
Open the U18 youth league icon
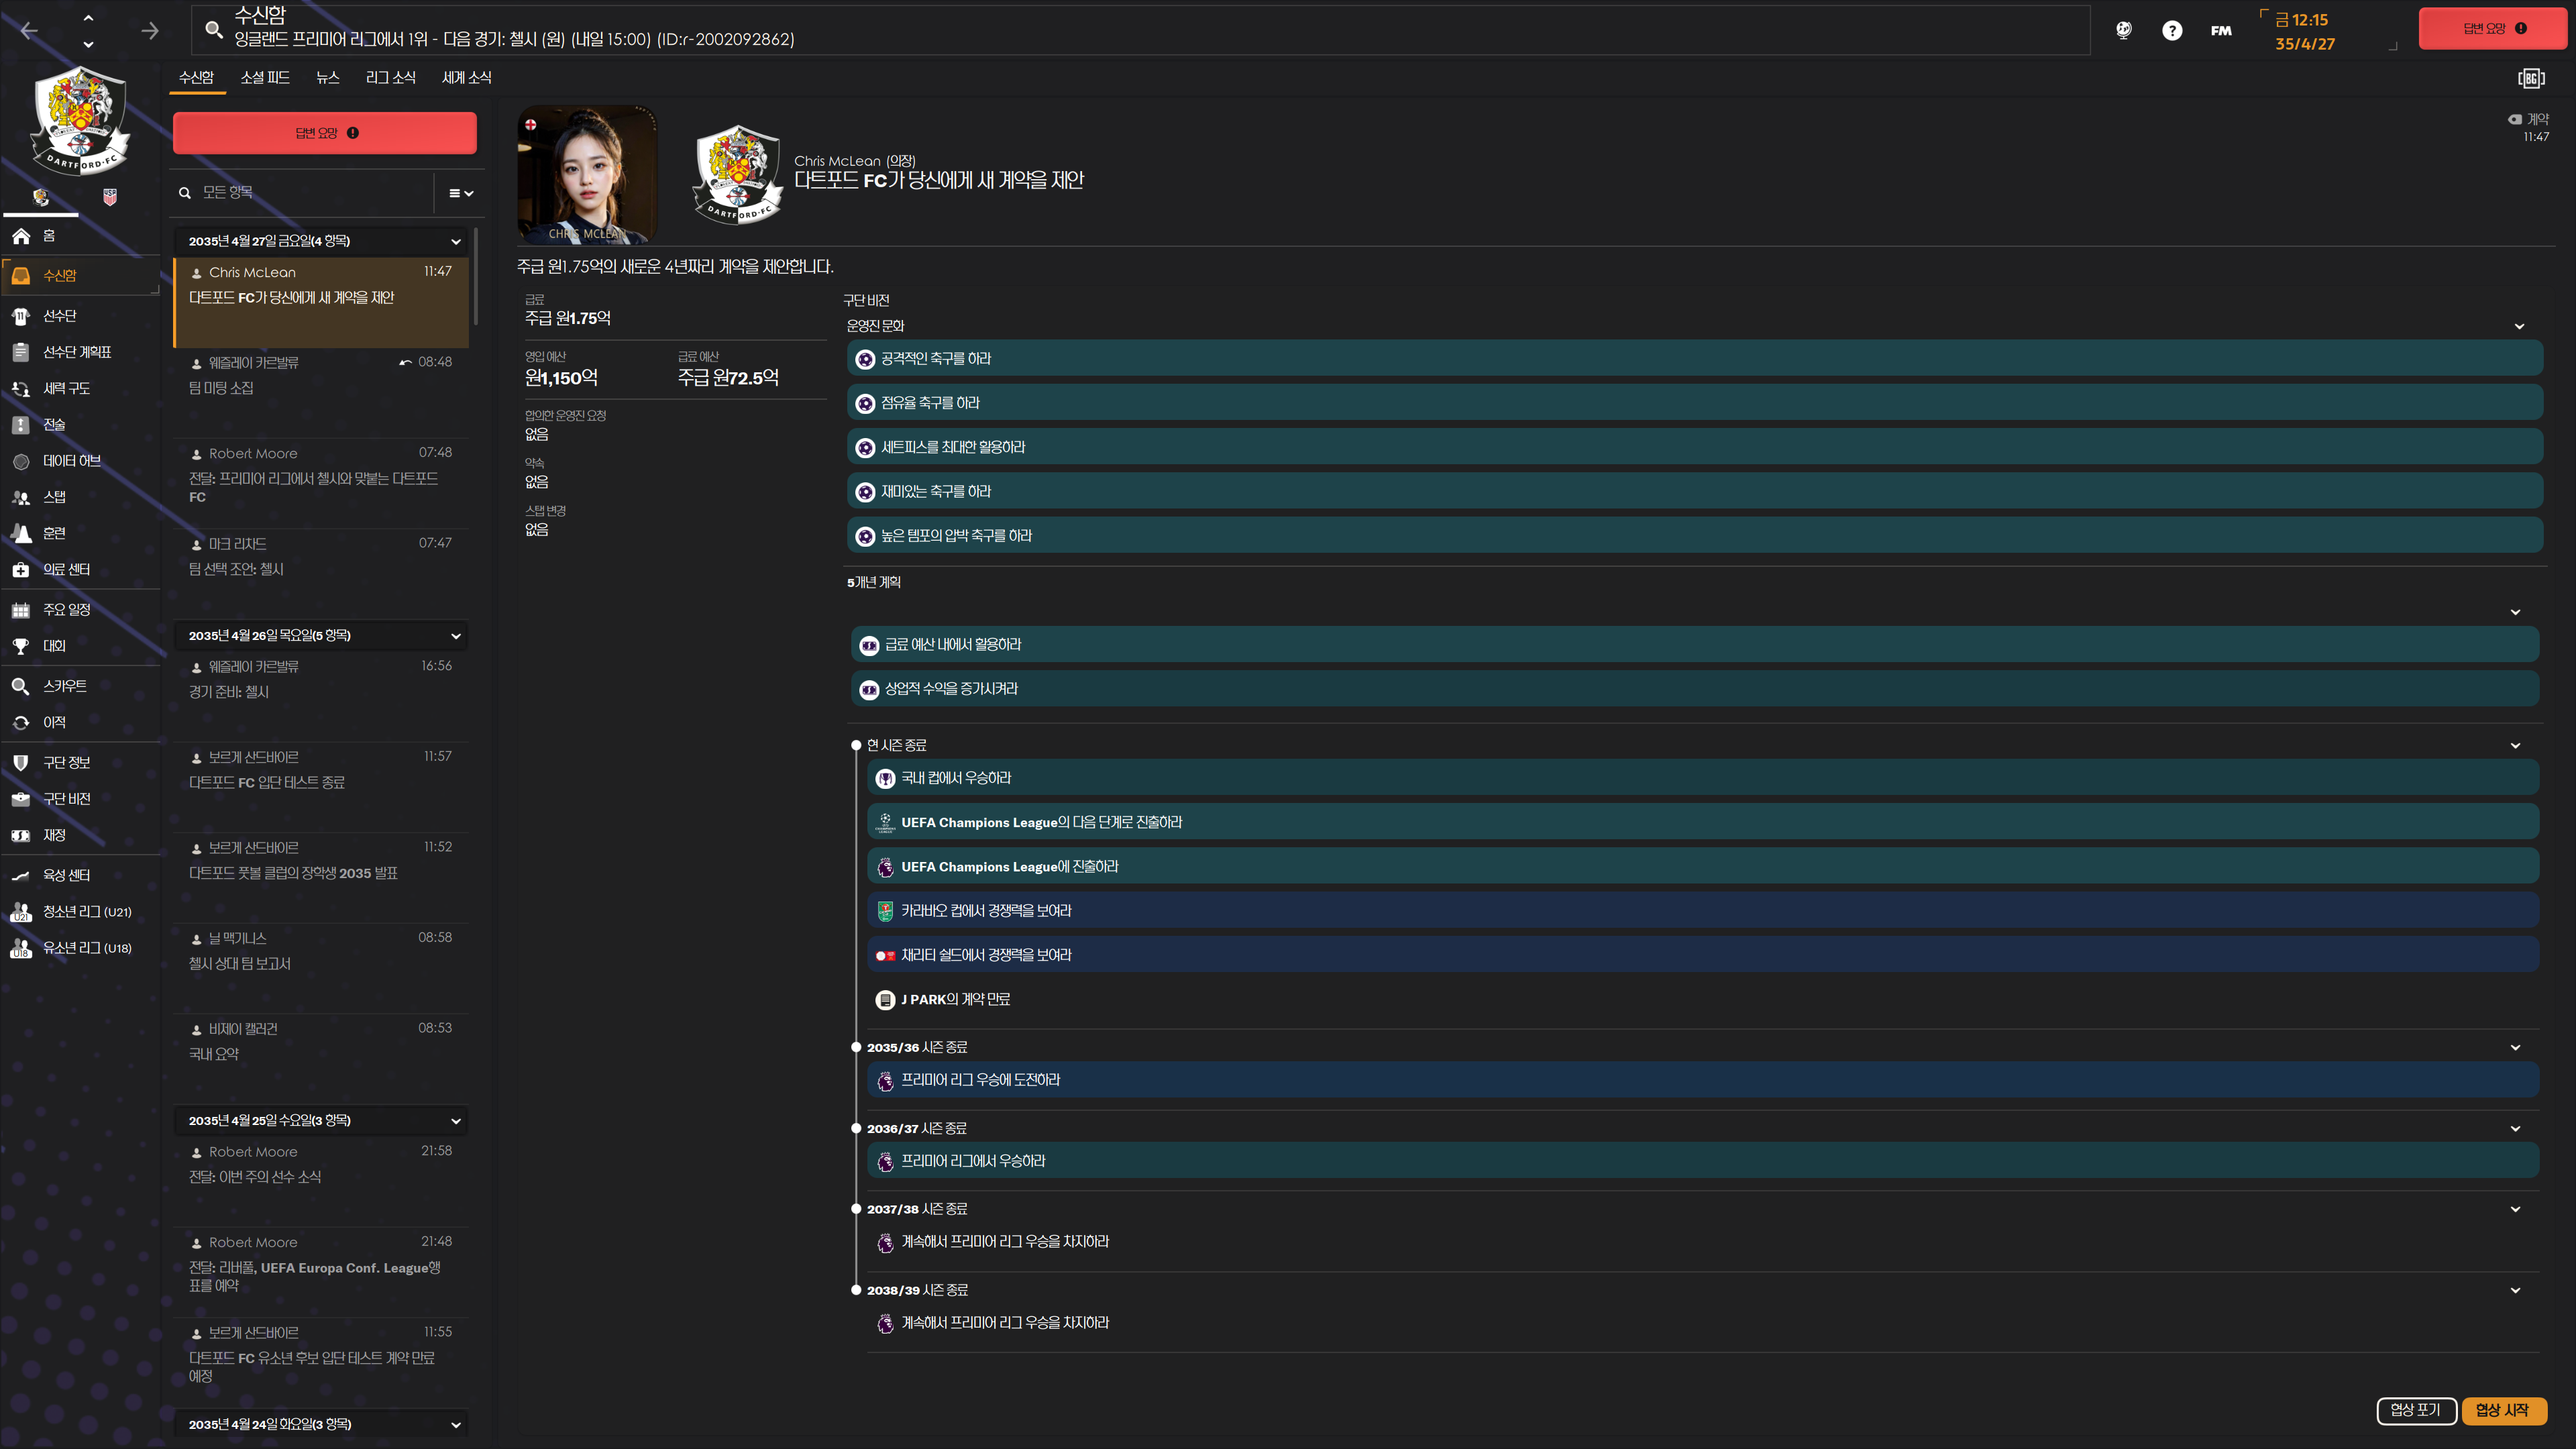(x=21, y=948)
